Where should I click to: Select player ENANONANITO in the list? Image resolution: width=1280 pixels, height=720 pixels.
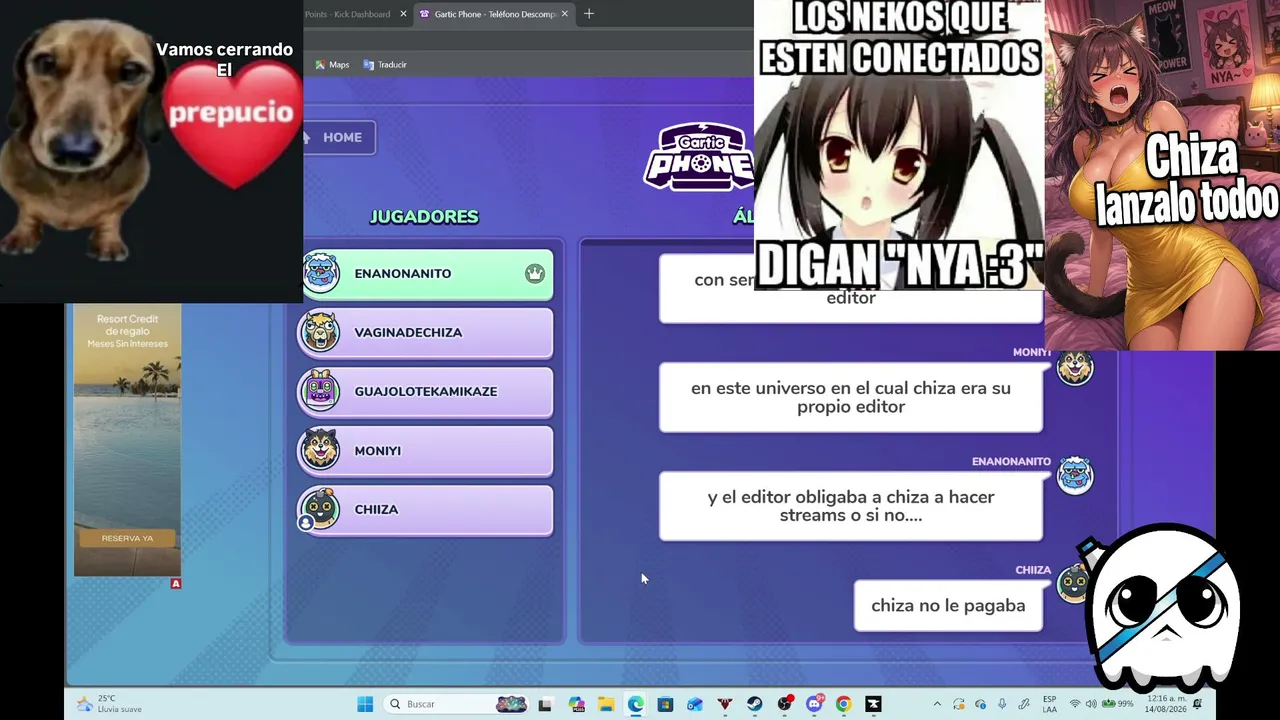coord(426,274)
